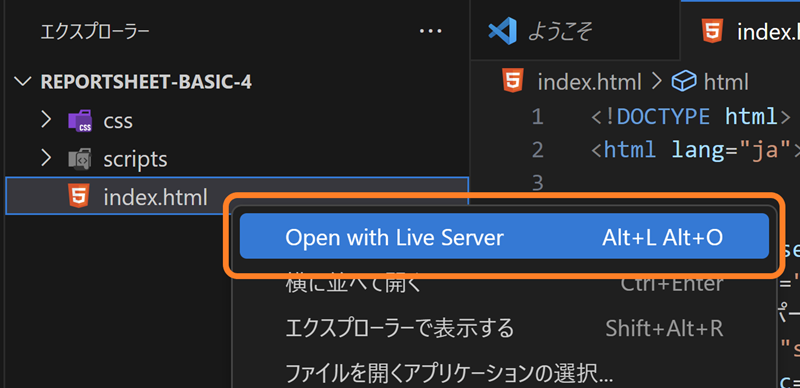This screenshot has height=388, width=800.
Task: Expand the scripts folder chevron
Action: coord(46,159)
